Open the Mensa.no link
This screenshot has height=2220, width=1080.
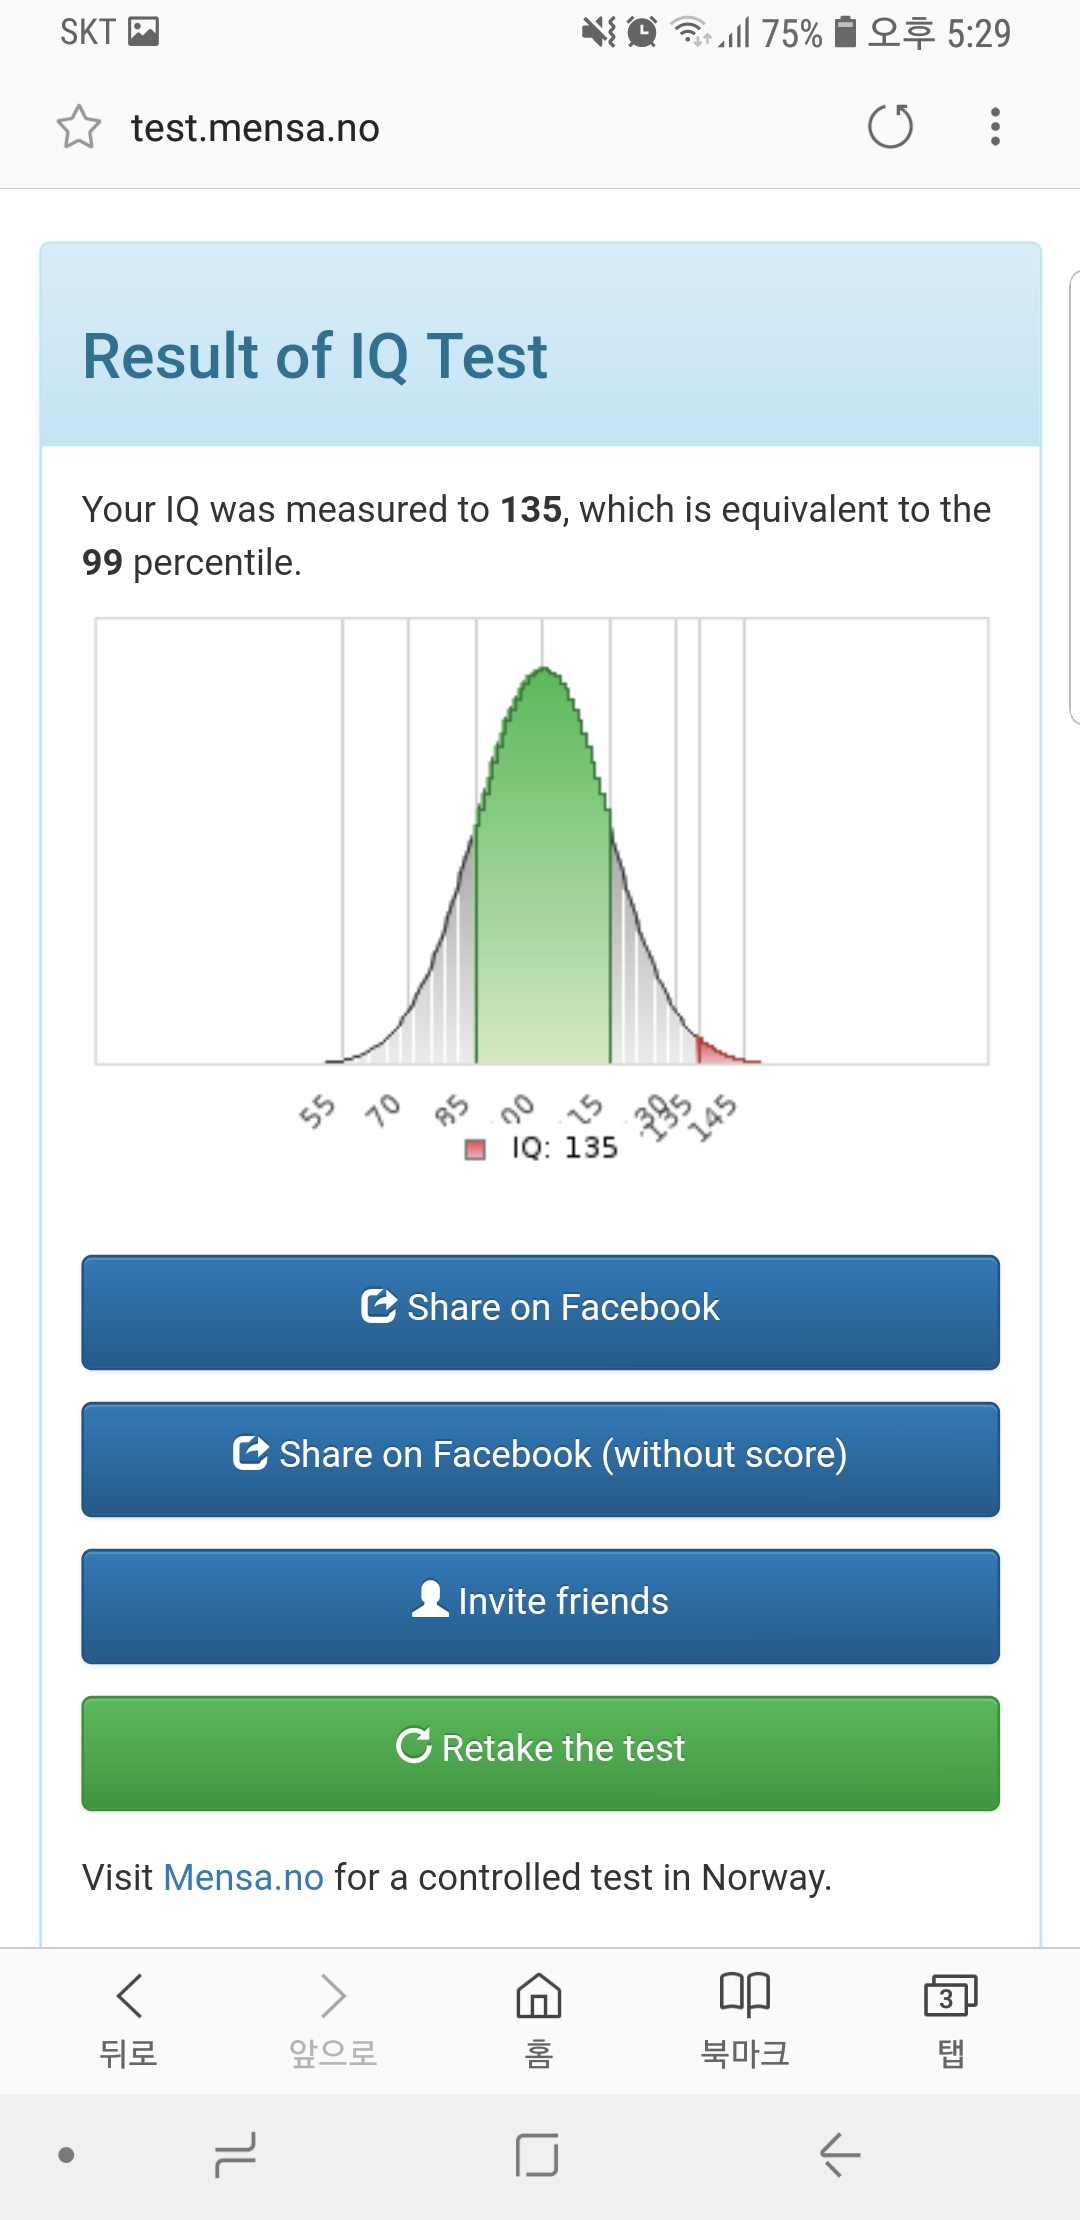[243, 1877]
